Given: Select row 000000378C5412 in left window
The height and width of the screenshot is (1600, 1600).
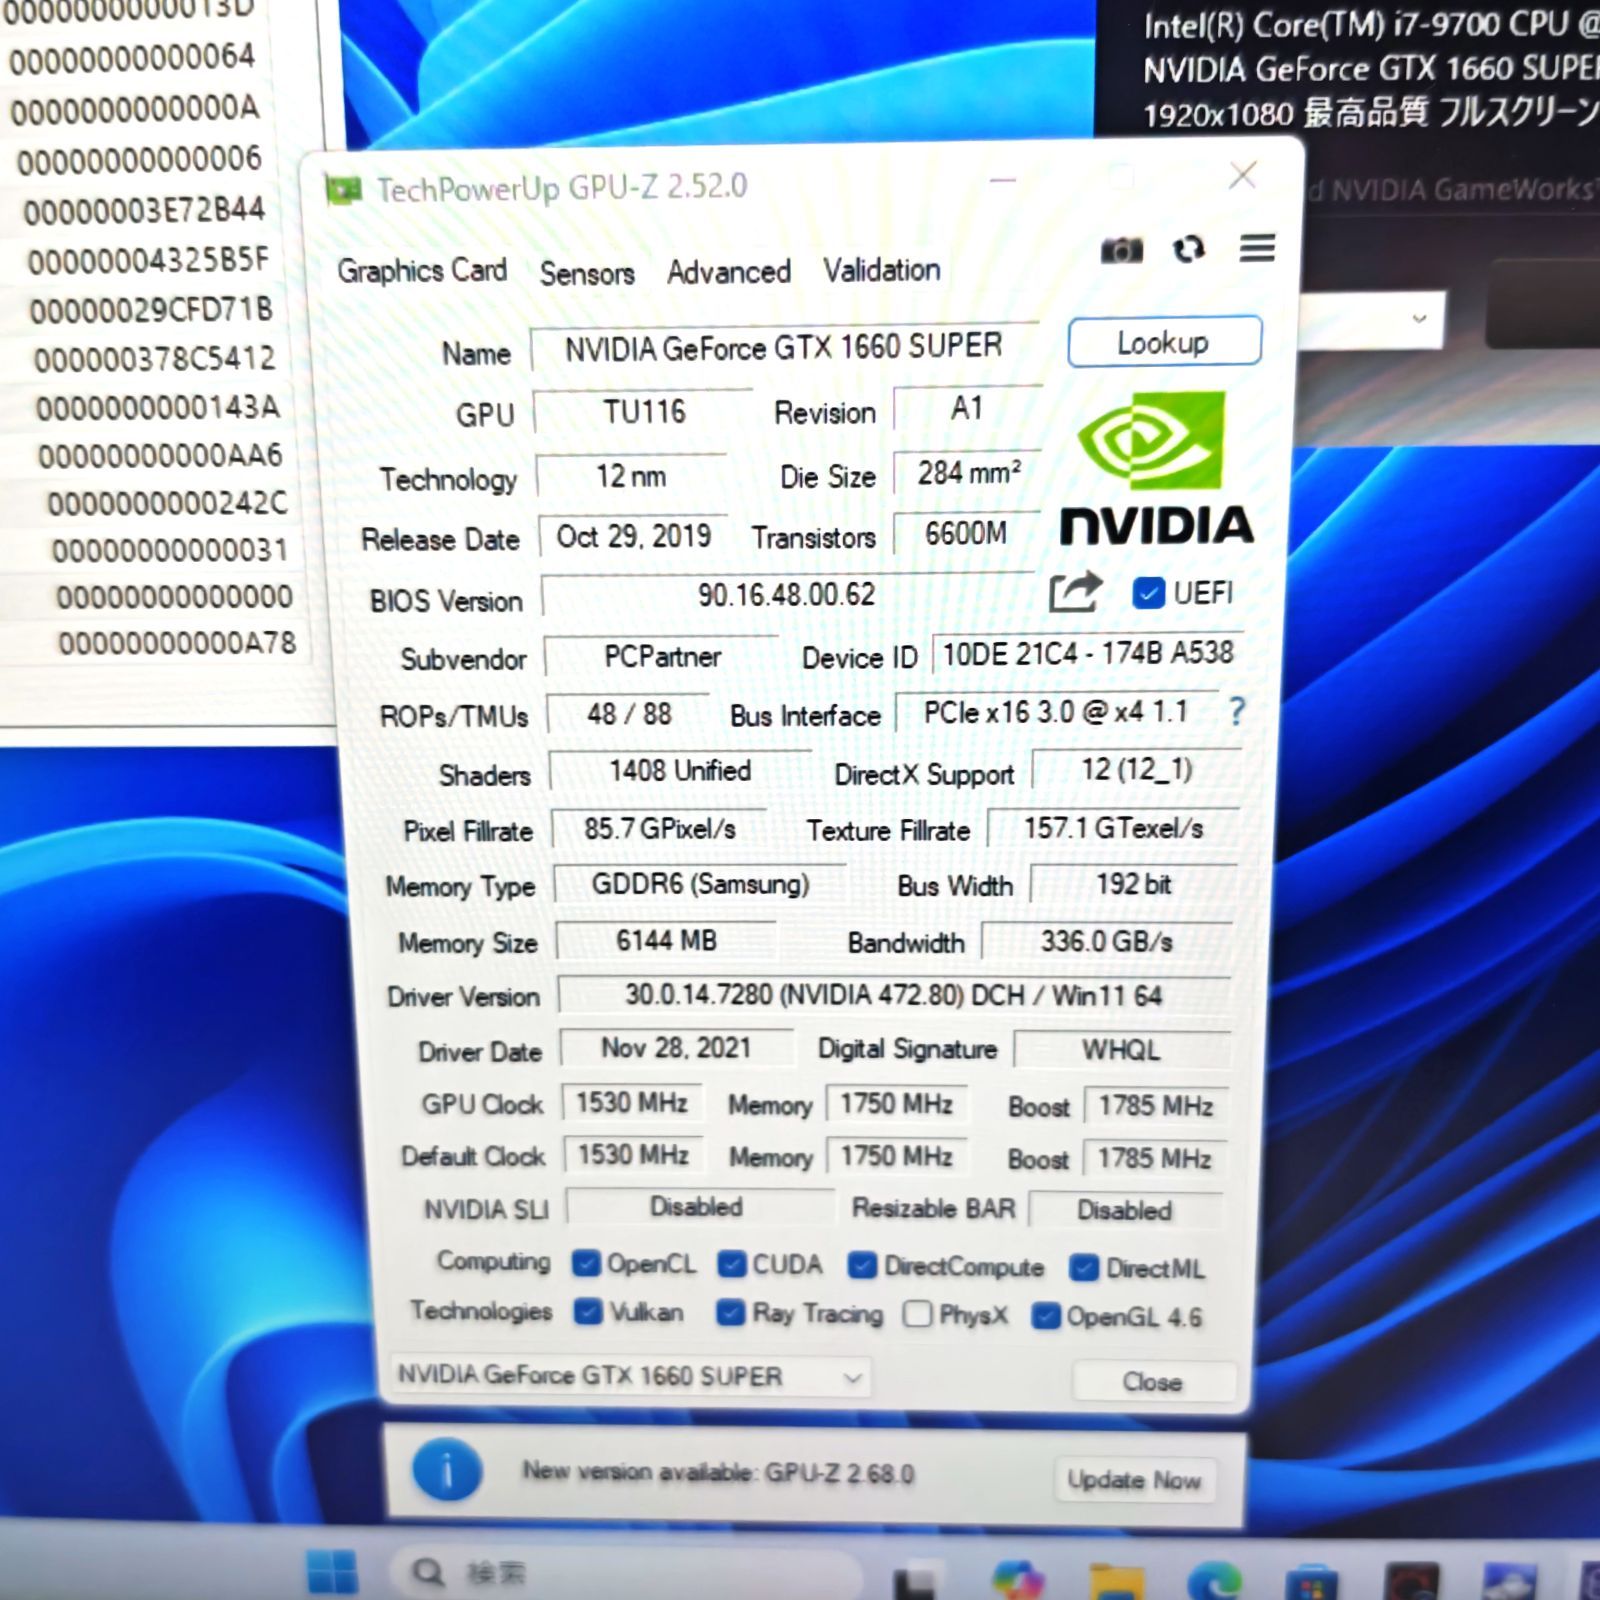Looking at the screenshot, I should 154,358.
